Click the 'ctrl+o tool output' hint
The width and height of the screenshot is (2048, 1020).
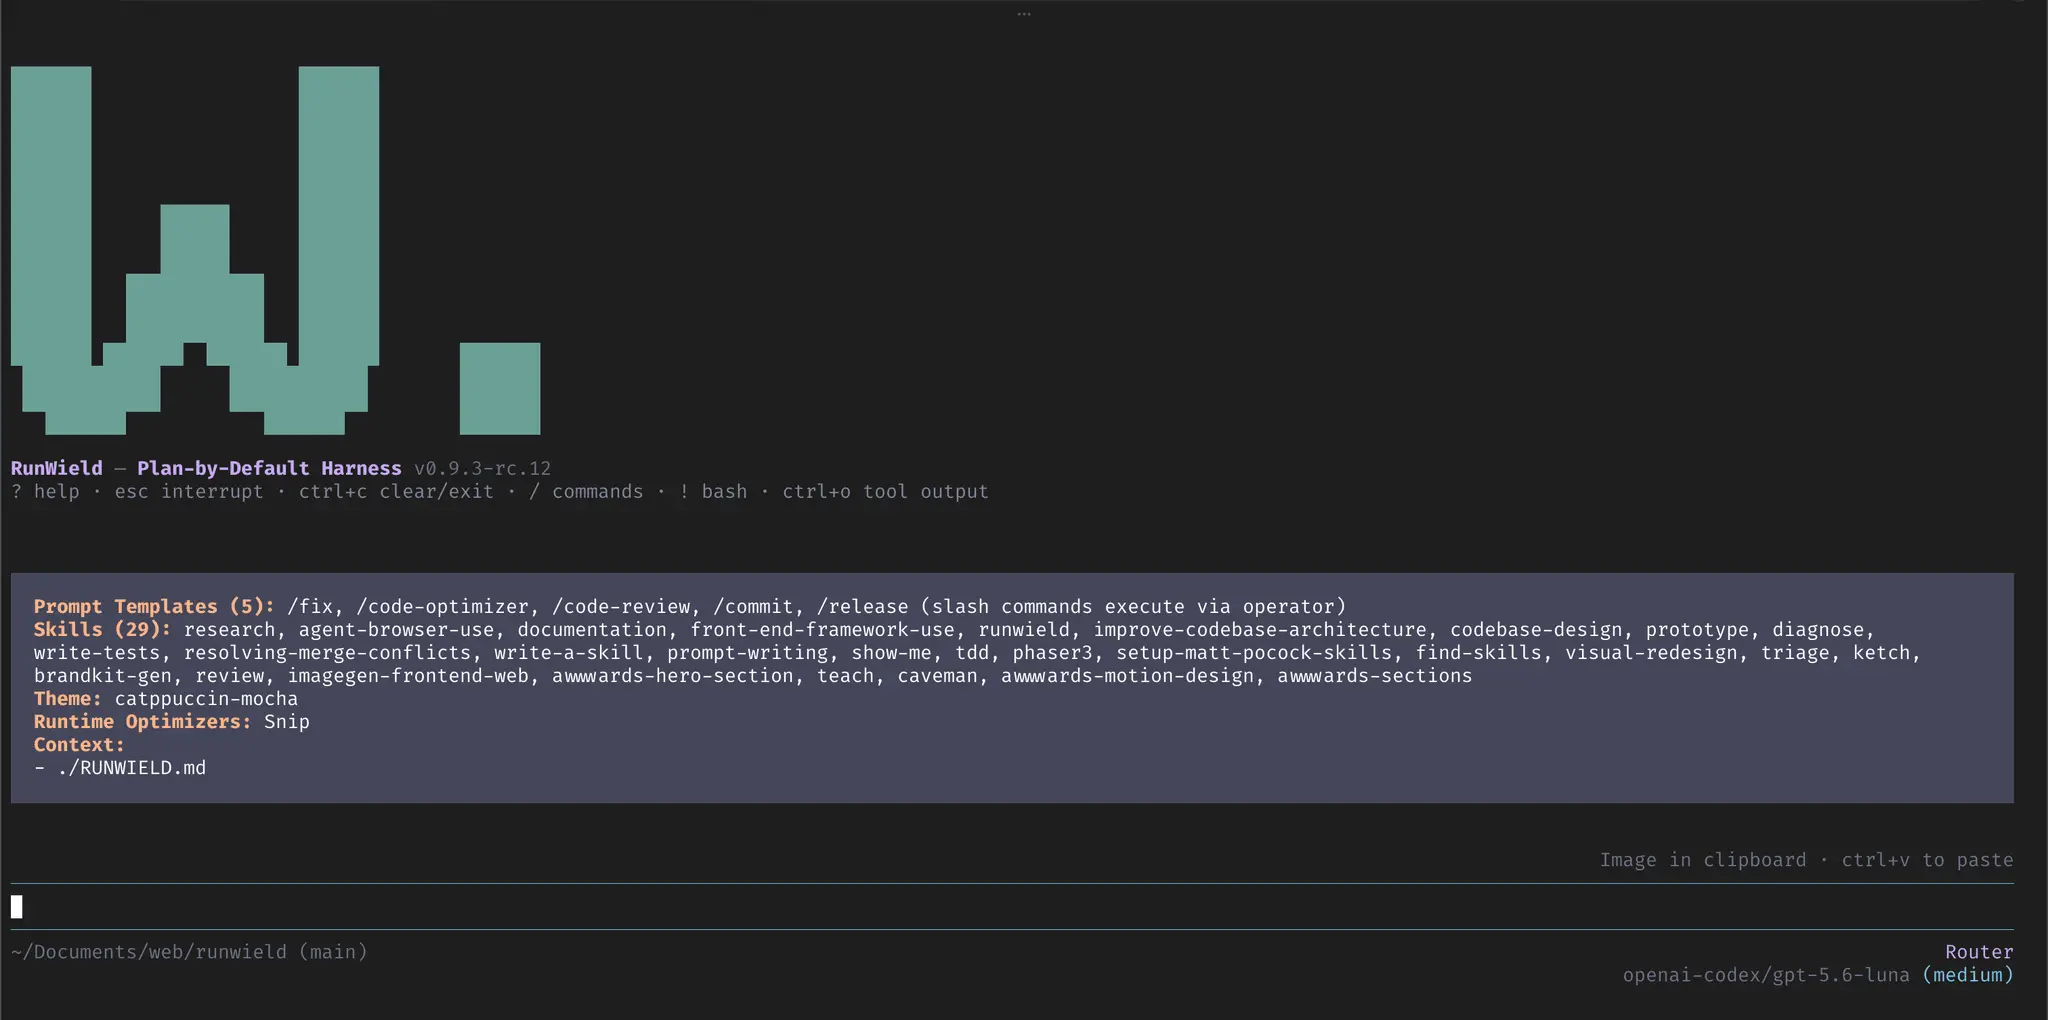coord(885,491)
